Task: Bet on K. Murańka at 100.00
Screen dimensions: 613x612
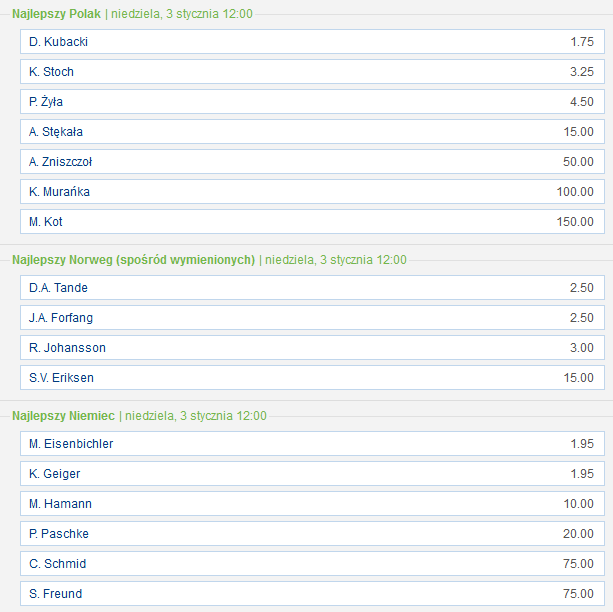Action: click(312, 192)
